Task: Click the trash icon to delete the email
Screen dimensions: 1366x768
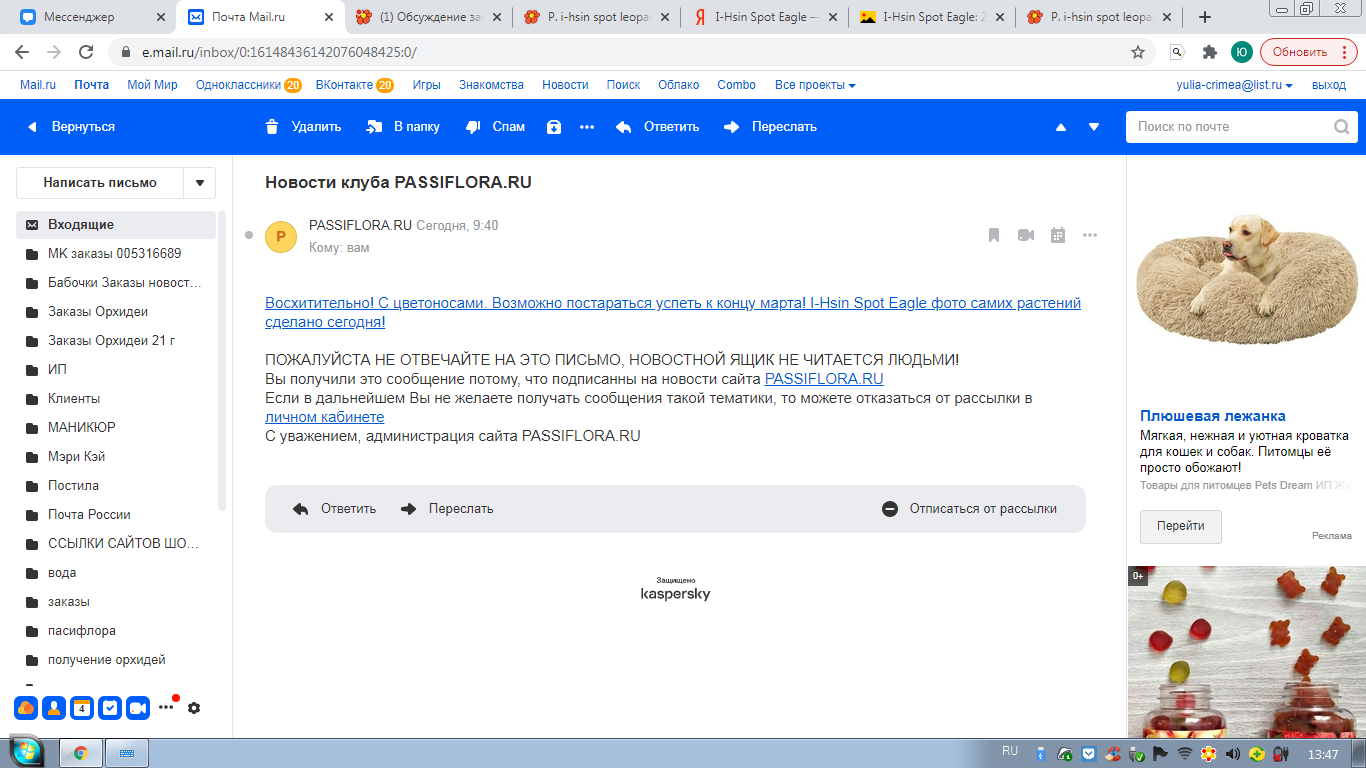Action: [272, 127]
